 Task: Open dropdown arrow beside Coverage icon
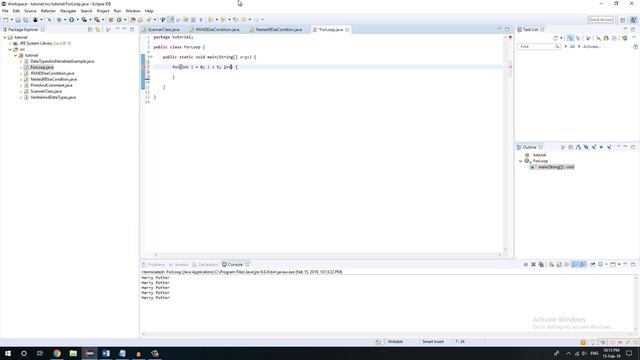[x=90, y=20]
